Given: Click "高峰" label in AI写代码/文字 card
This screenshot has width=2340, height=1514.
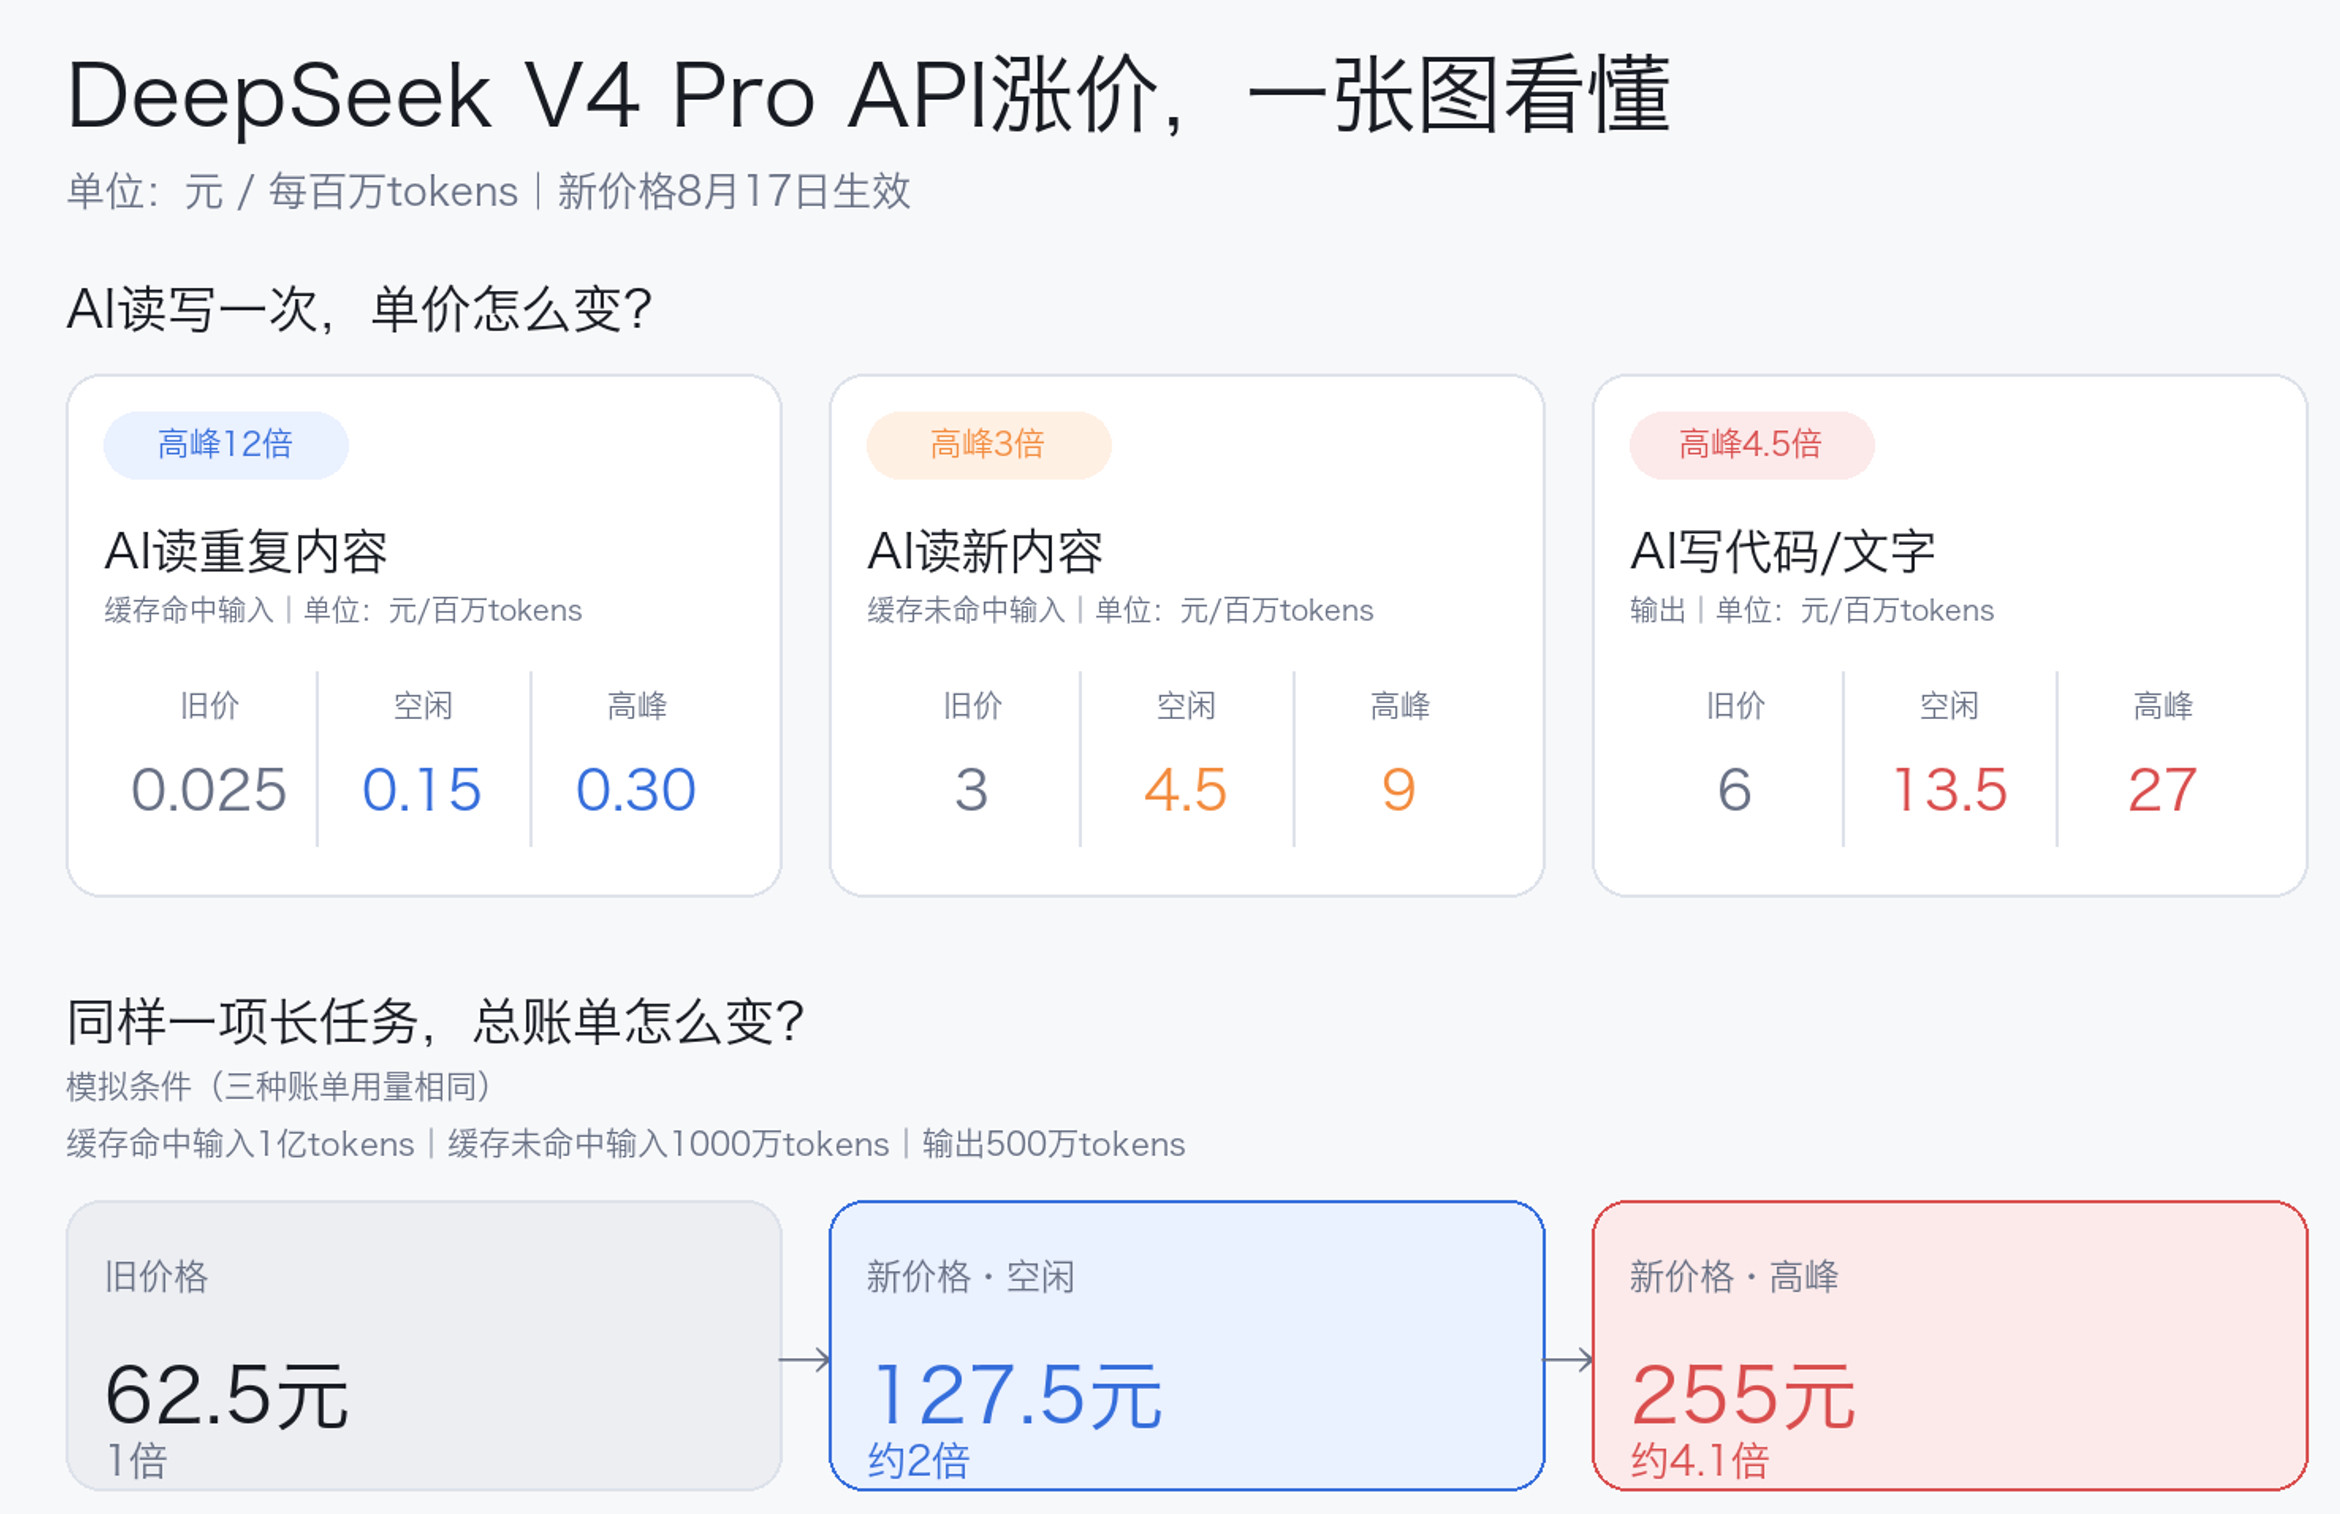Looking at the screenshot, I should (2163, 706).
